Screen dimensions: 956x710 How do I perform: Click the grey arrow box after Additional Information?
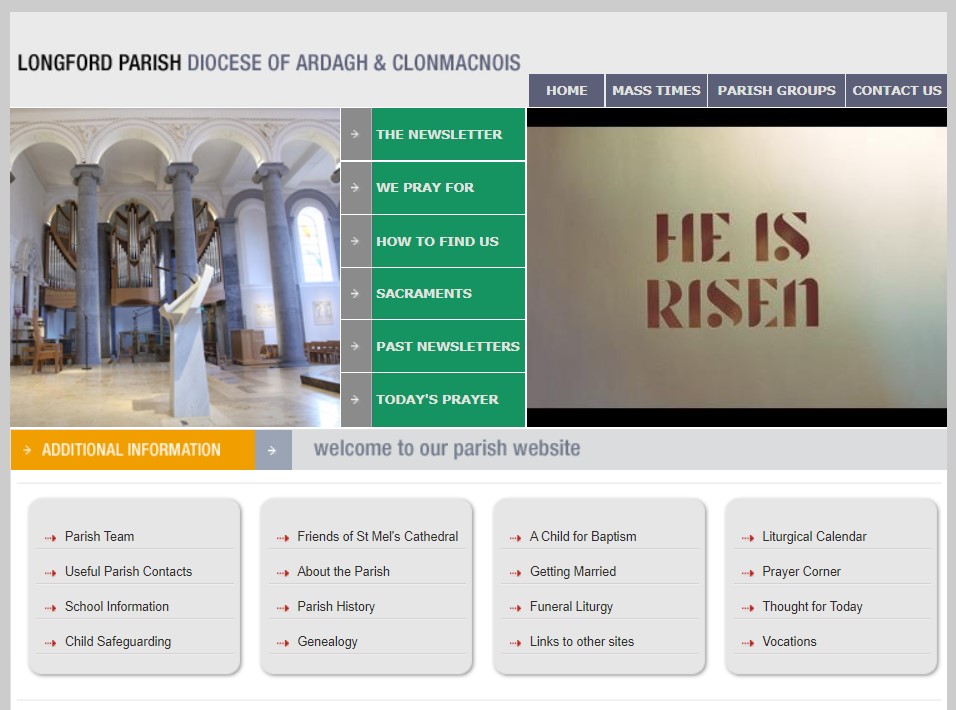coord(273,450)
